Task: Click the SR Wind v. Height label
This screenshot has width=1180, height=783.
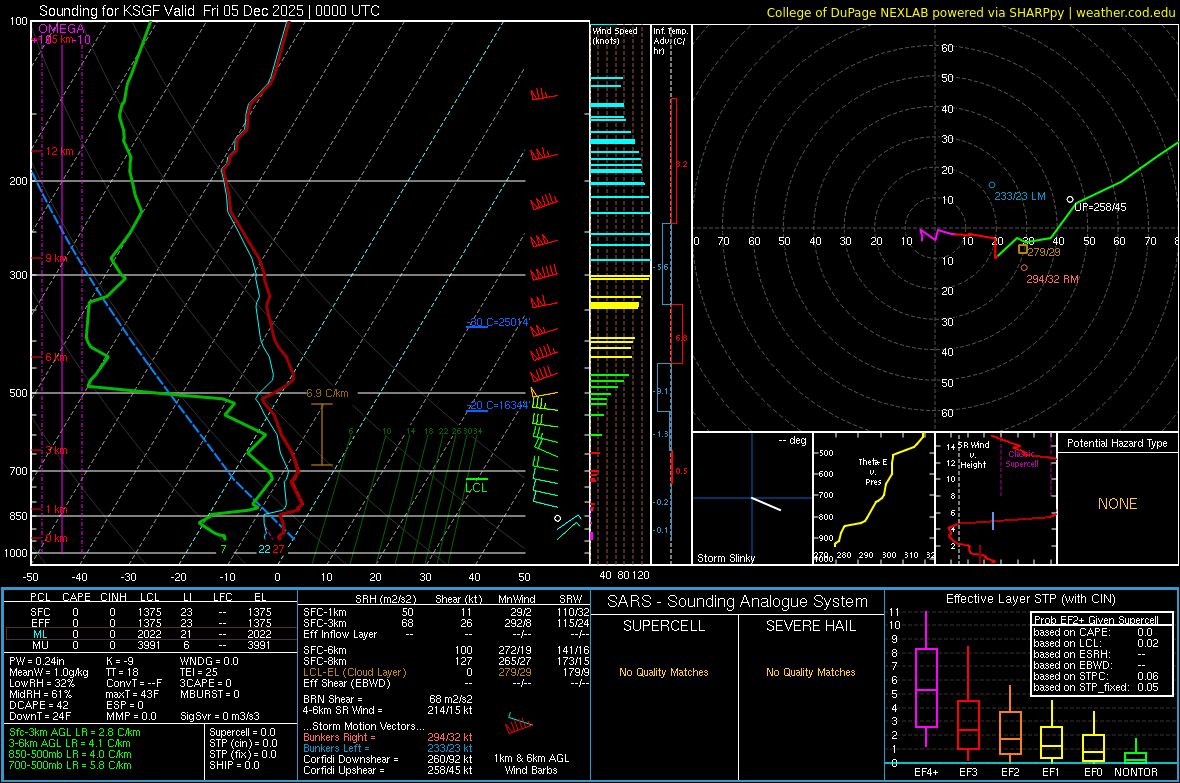Action: [x=973, y=455]
